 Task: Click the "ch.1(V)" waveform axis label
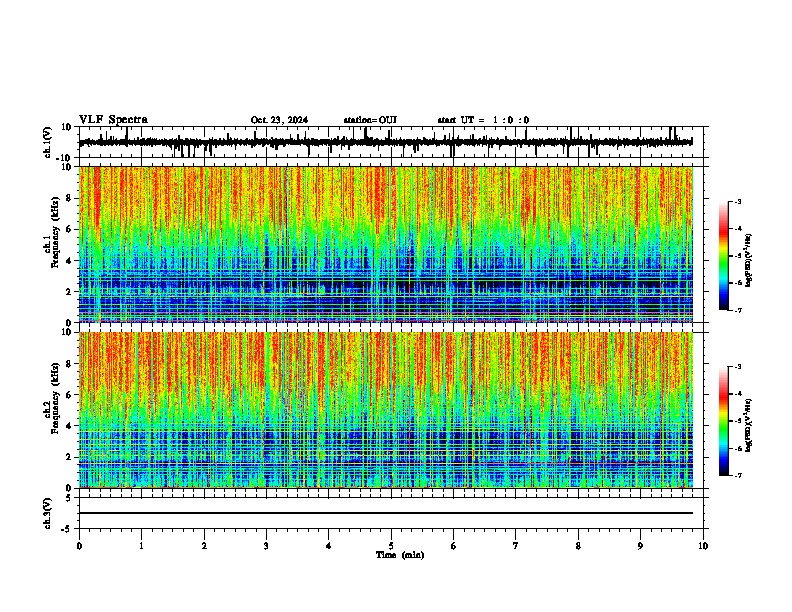click(48, 142)
